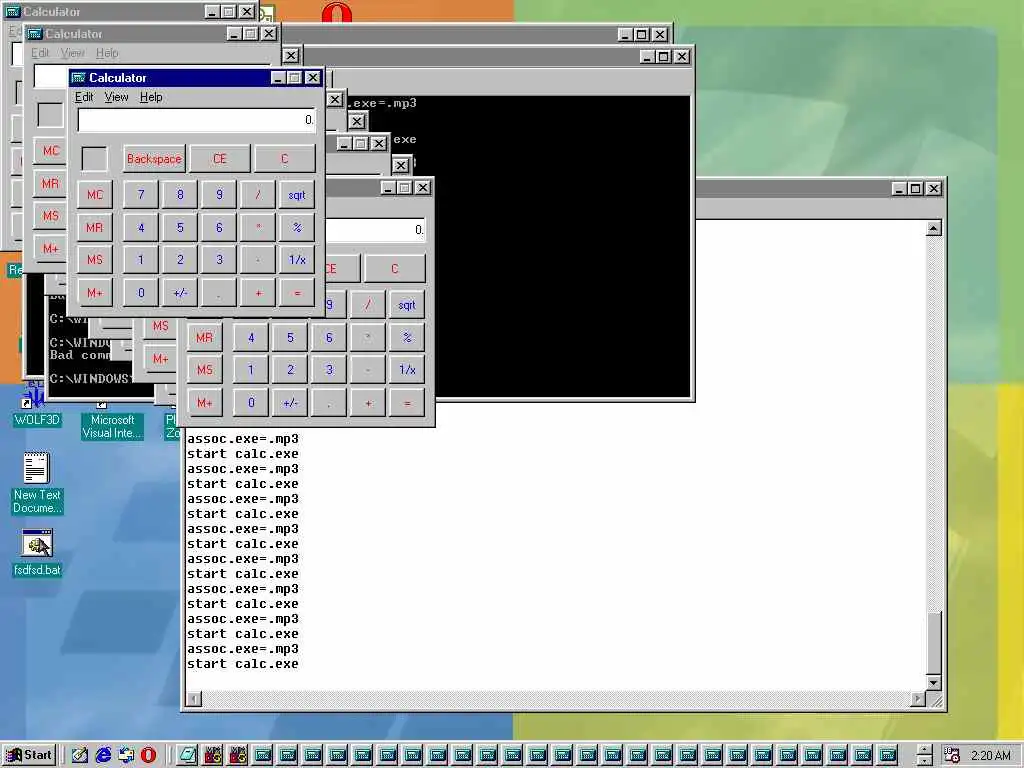The height and width of the screenshot is (768, 1024).
Task: Open View menu in active Calculator
Action: click(116, 97)
